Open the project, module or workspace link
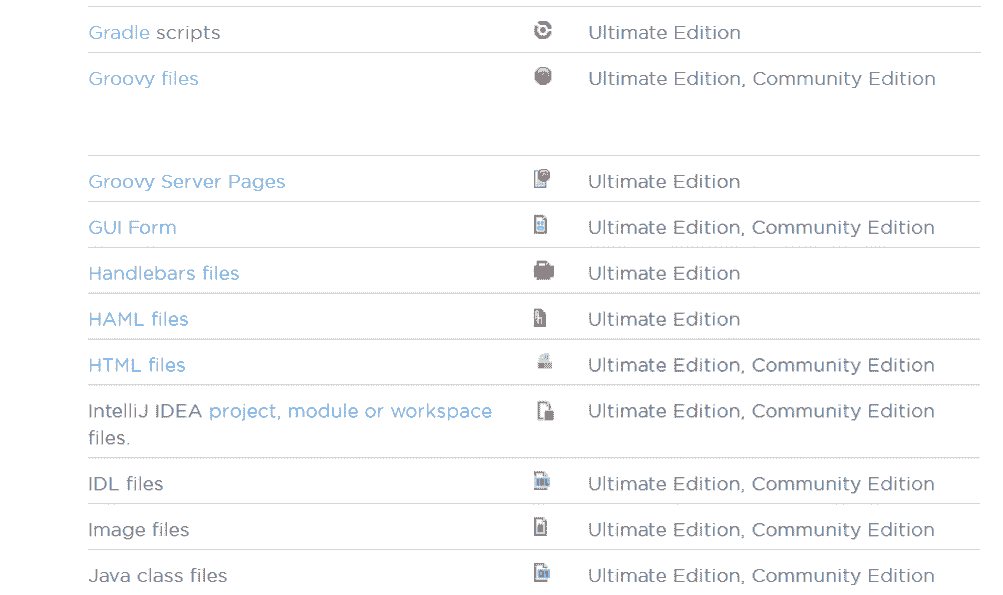The width and height of the screenshot is (1003, 595). [350, 412]
